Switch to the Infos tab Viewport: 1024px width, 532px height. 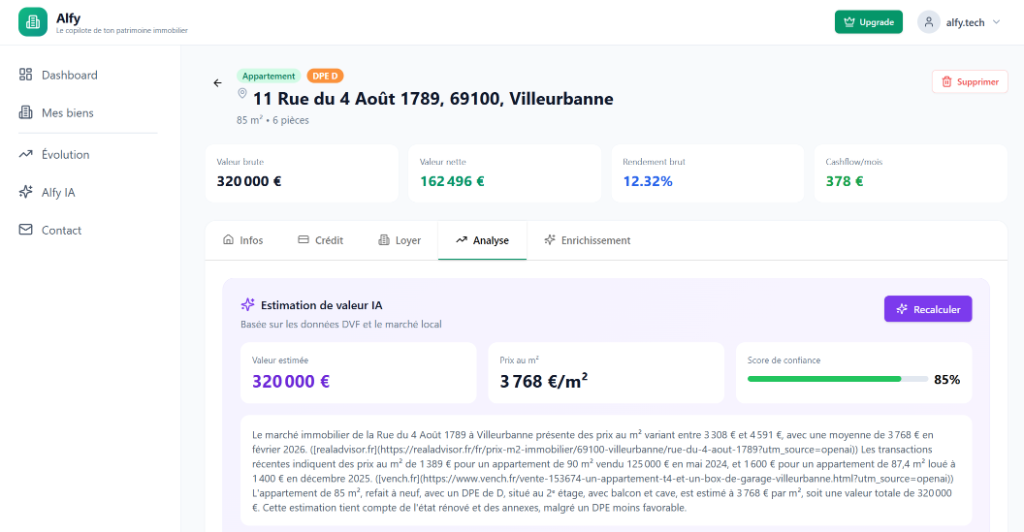(x=243, y=240)
